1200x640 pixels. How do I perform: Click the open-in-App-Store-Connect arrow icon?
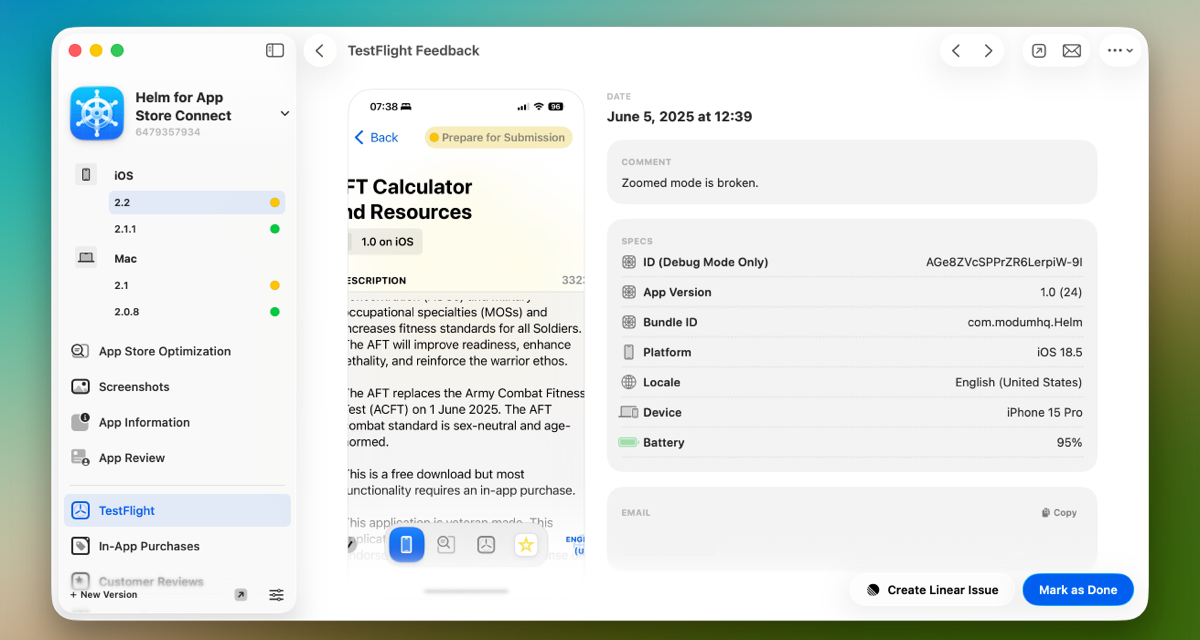tap(1037, 49)
